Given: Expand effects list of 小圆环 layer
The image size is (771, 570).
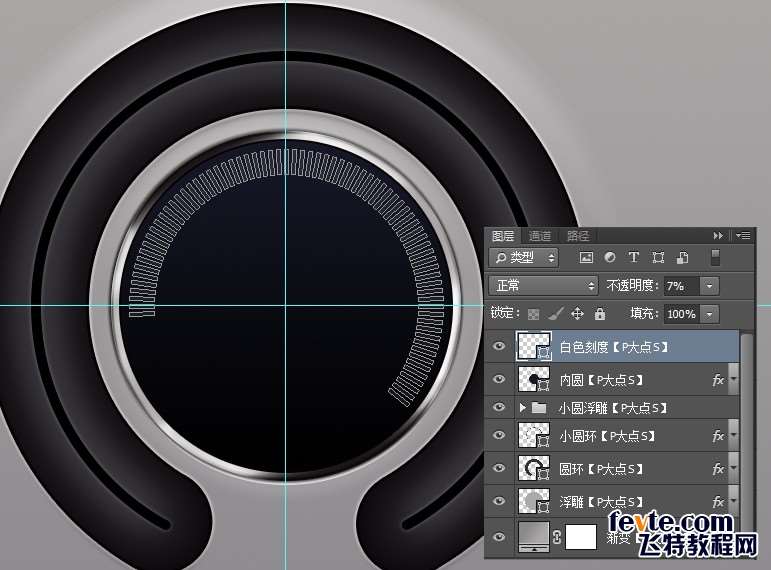Looking at the screenshot, I should tap(733, 436).
